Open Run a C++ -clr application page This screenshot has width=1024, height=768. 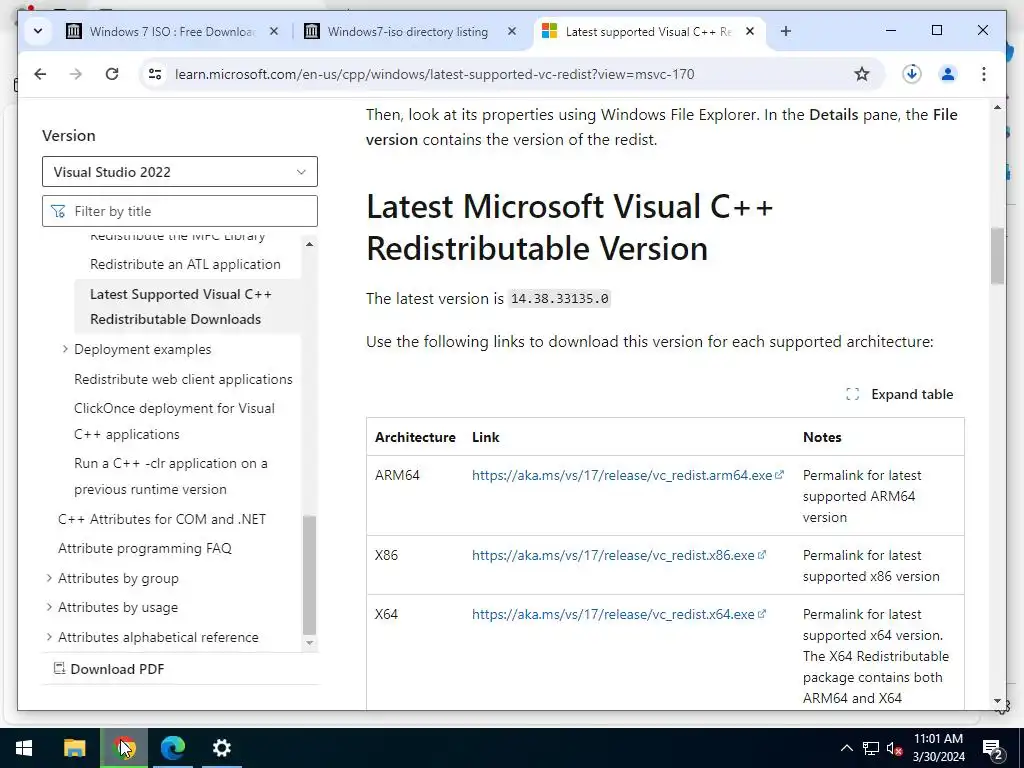[x=170, y=476]
